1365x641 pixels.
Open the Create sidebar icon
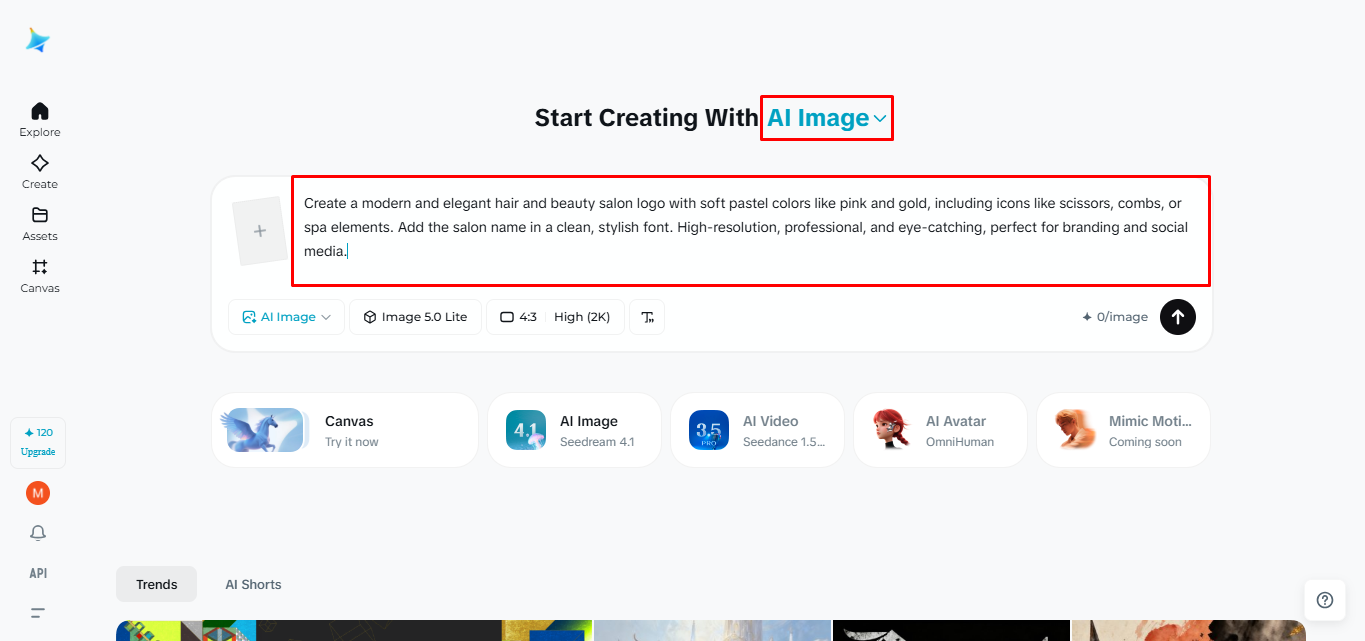(40, 163)
